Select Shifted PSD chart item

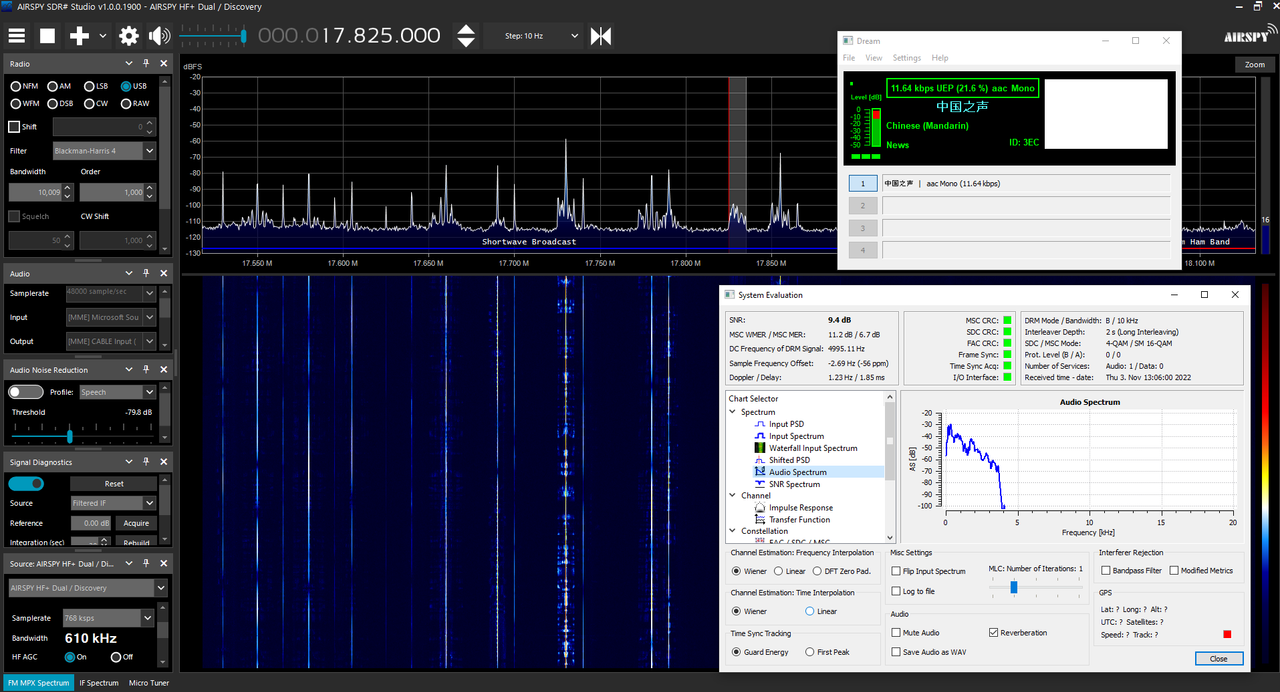tap(788, 460)
